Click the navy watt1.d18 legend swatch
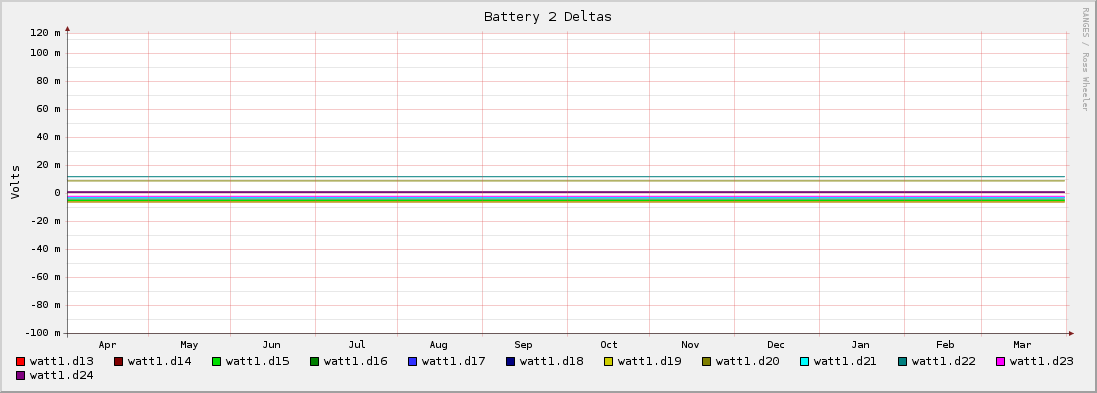The image size is (1097, 393). tap(510, 362)
